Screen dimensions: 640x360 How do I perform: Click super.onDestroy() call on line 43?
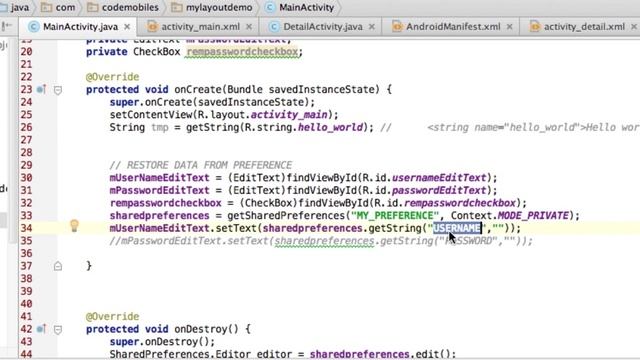pyautogui.click(x=162, y=342)
